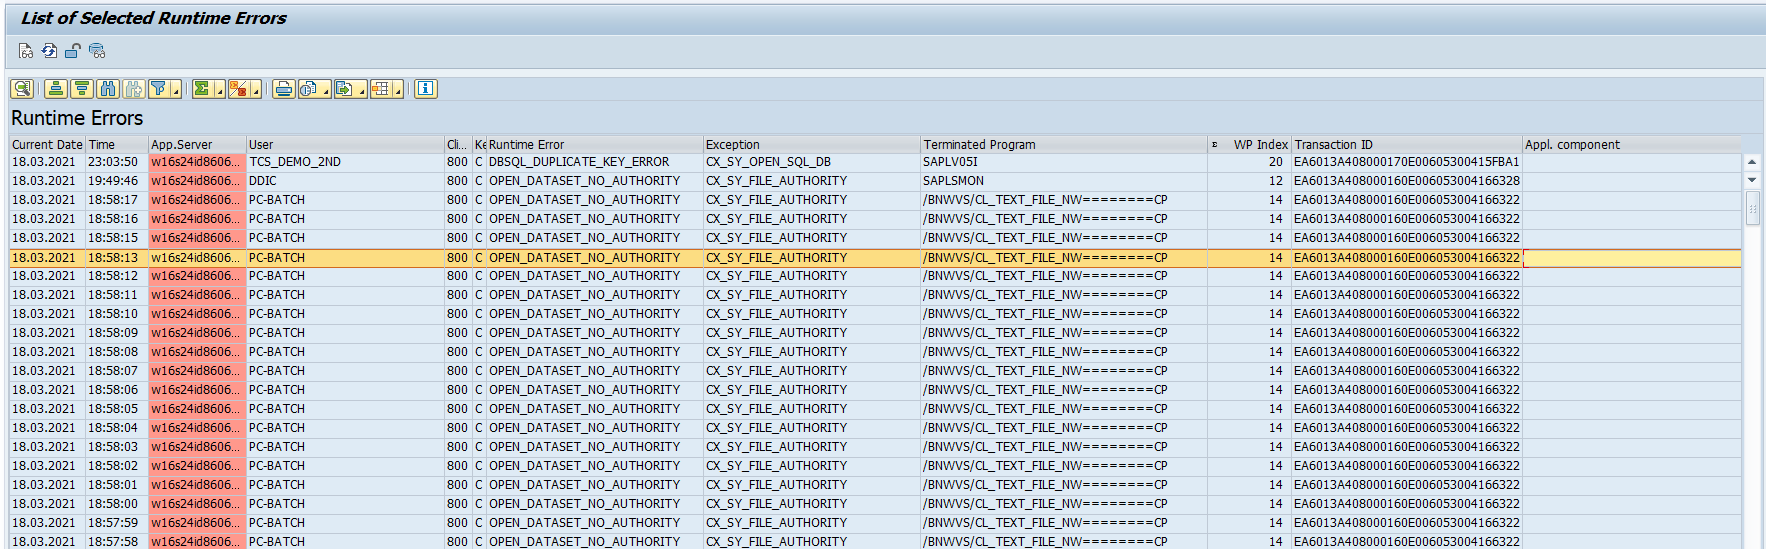1766x549 pixels.
Task: Click the scroll up arrow of list
Action: coord(1752,162)
